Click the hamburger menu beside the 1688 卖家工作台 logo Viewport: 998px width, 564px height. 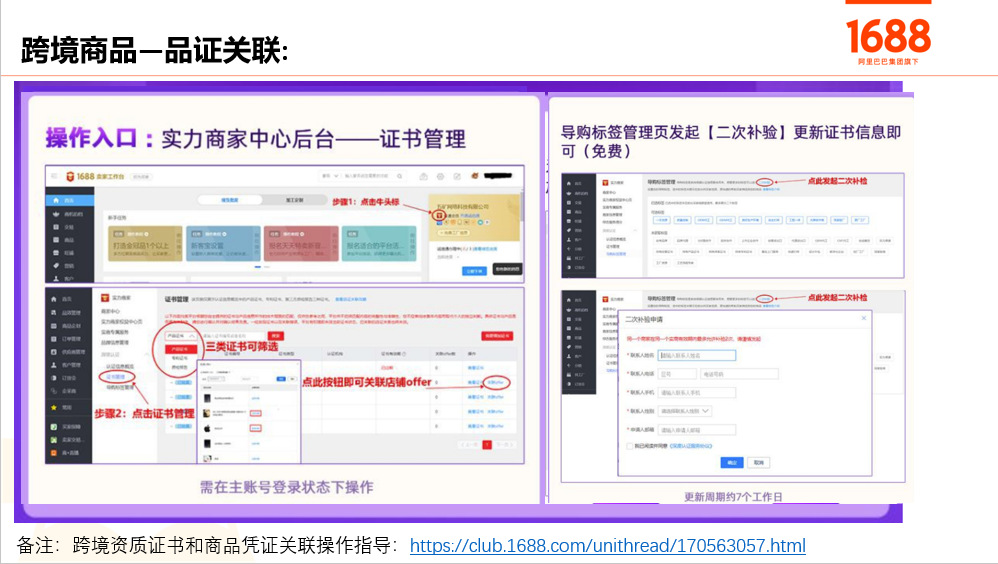click(54, 176)
